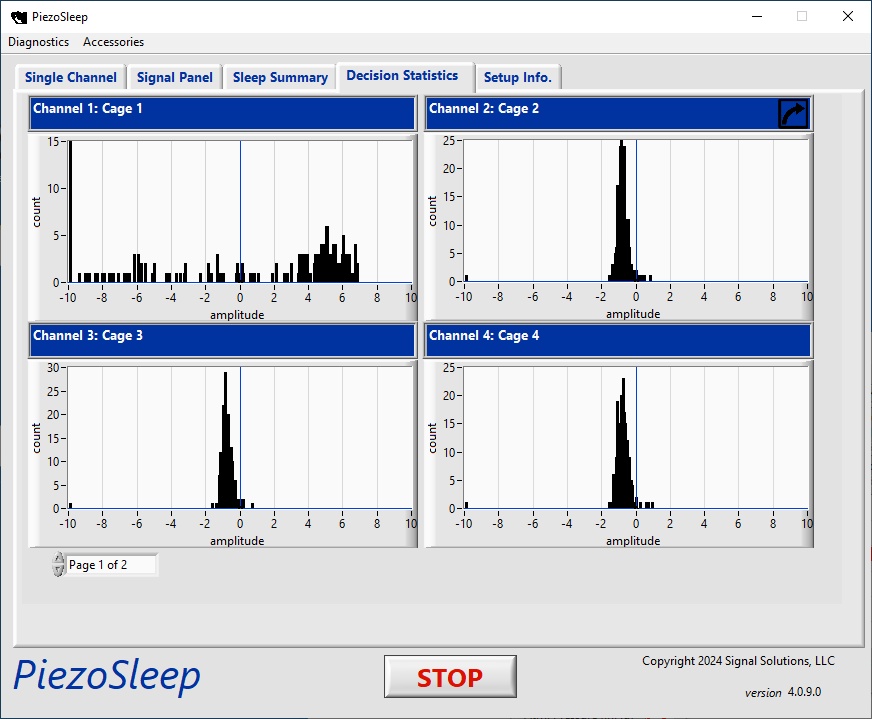Click the Channel 1 amplitude histogram plot
Viewport: 872px width, 719px height.
(240, 212)
